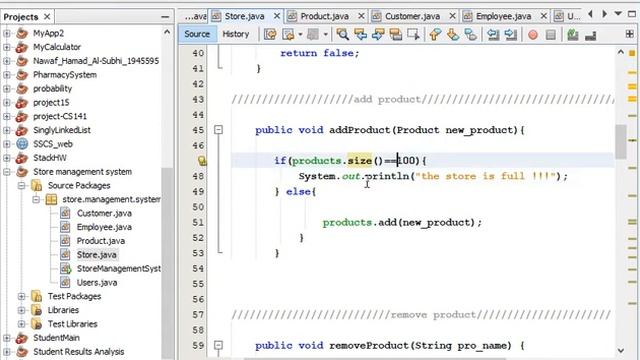Switch to the Product.java tab
640x360 pixels.
(324, 16)
